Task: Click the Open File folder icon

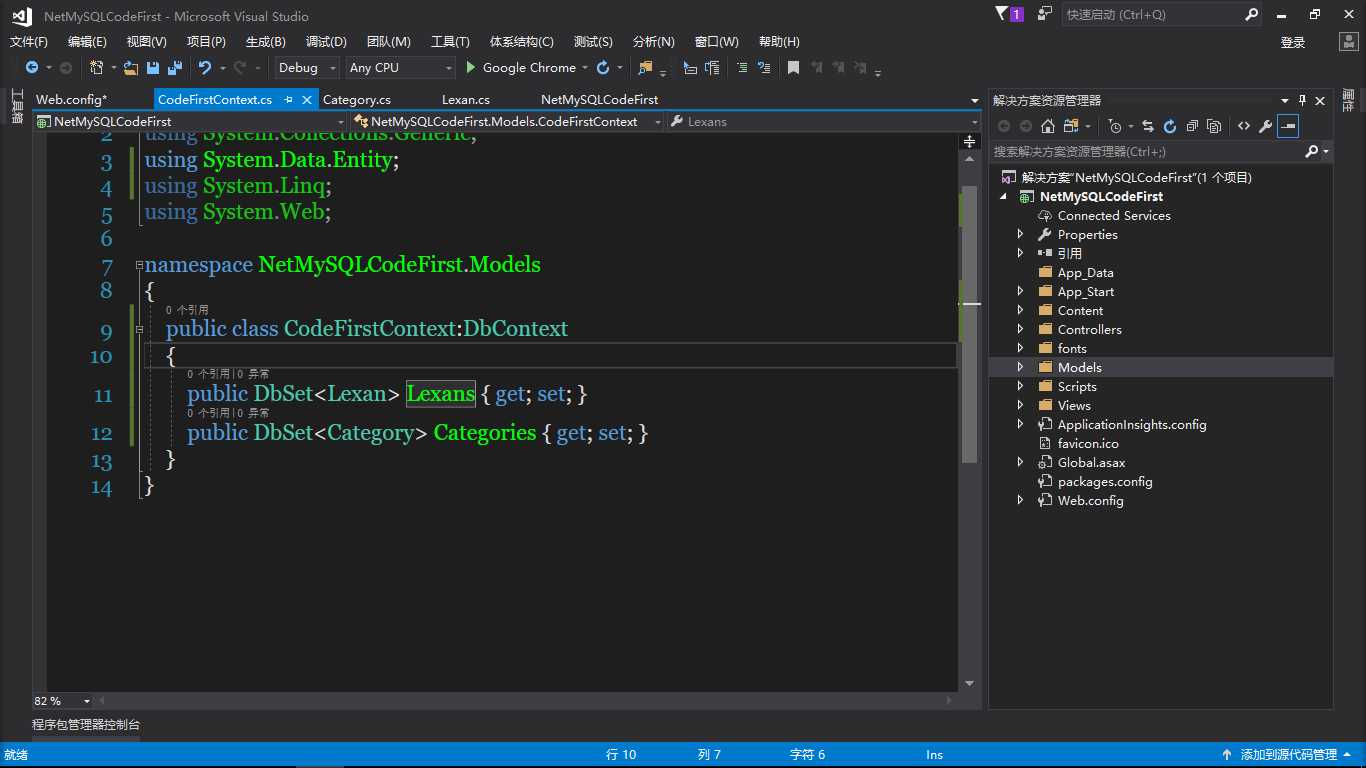Action: (x=131, y=68)
